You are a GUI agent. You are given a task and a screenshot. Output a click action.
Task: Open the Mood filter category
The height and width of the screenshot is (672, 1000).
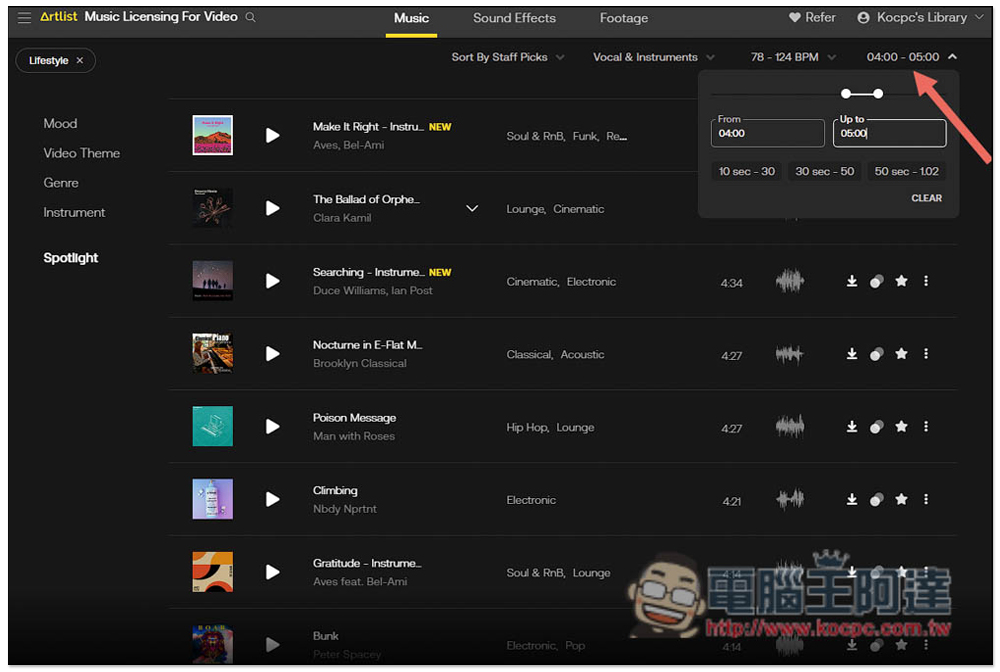click(60, 123)
